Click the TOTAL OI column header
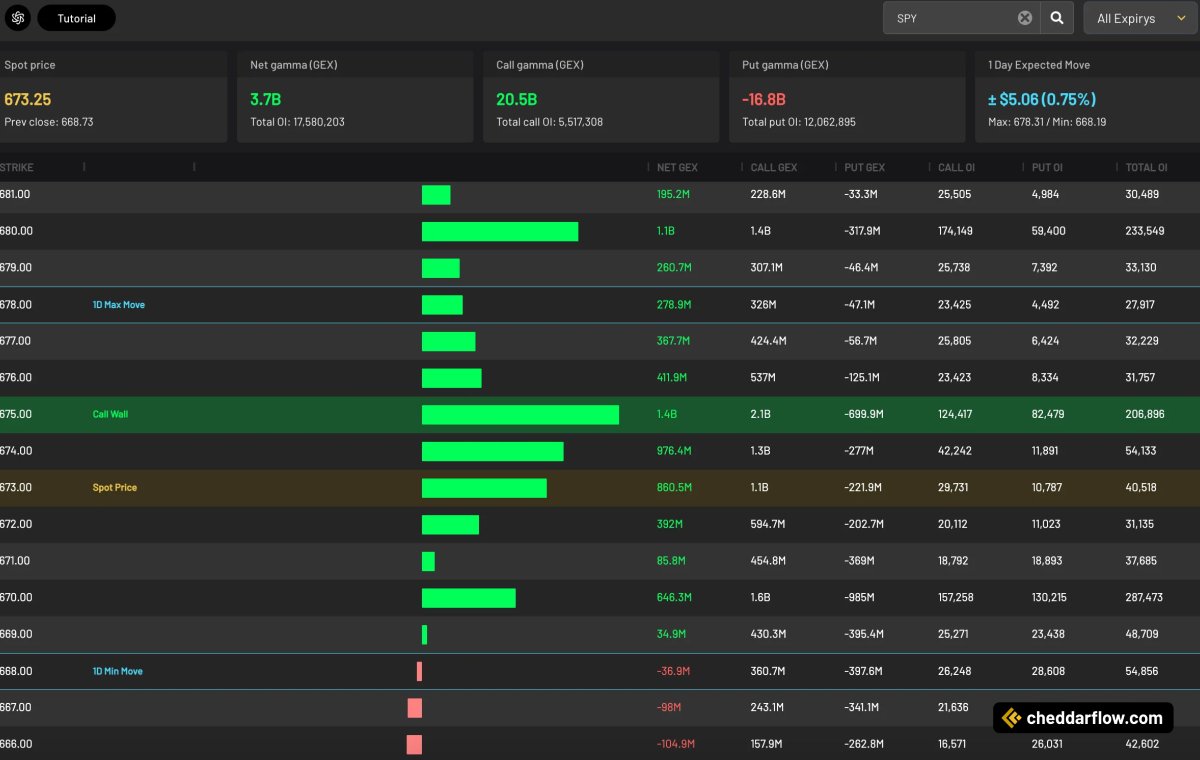 (x=1147, y=167)
